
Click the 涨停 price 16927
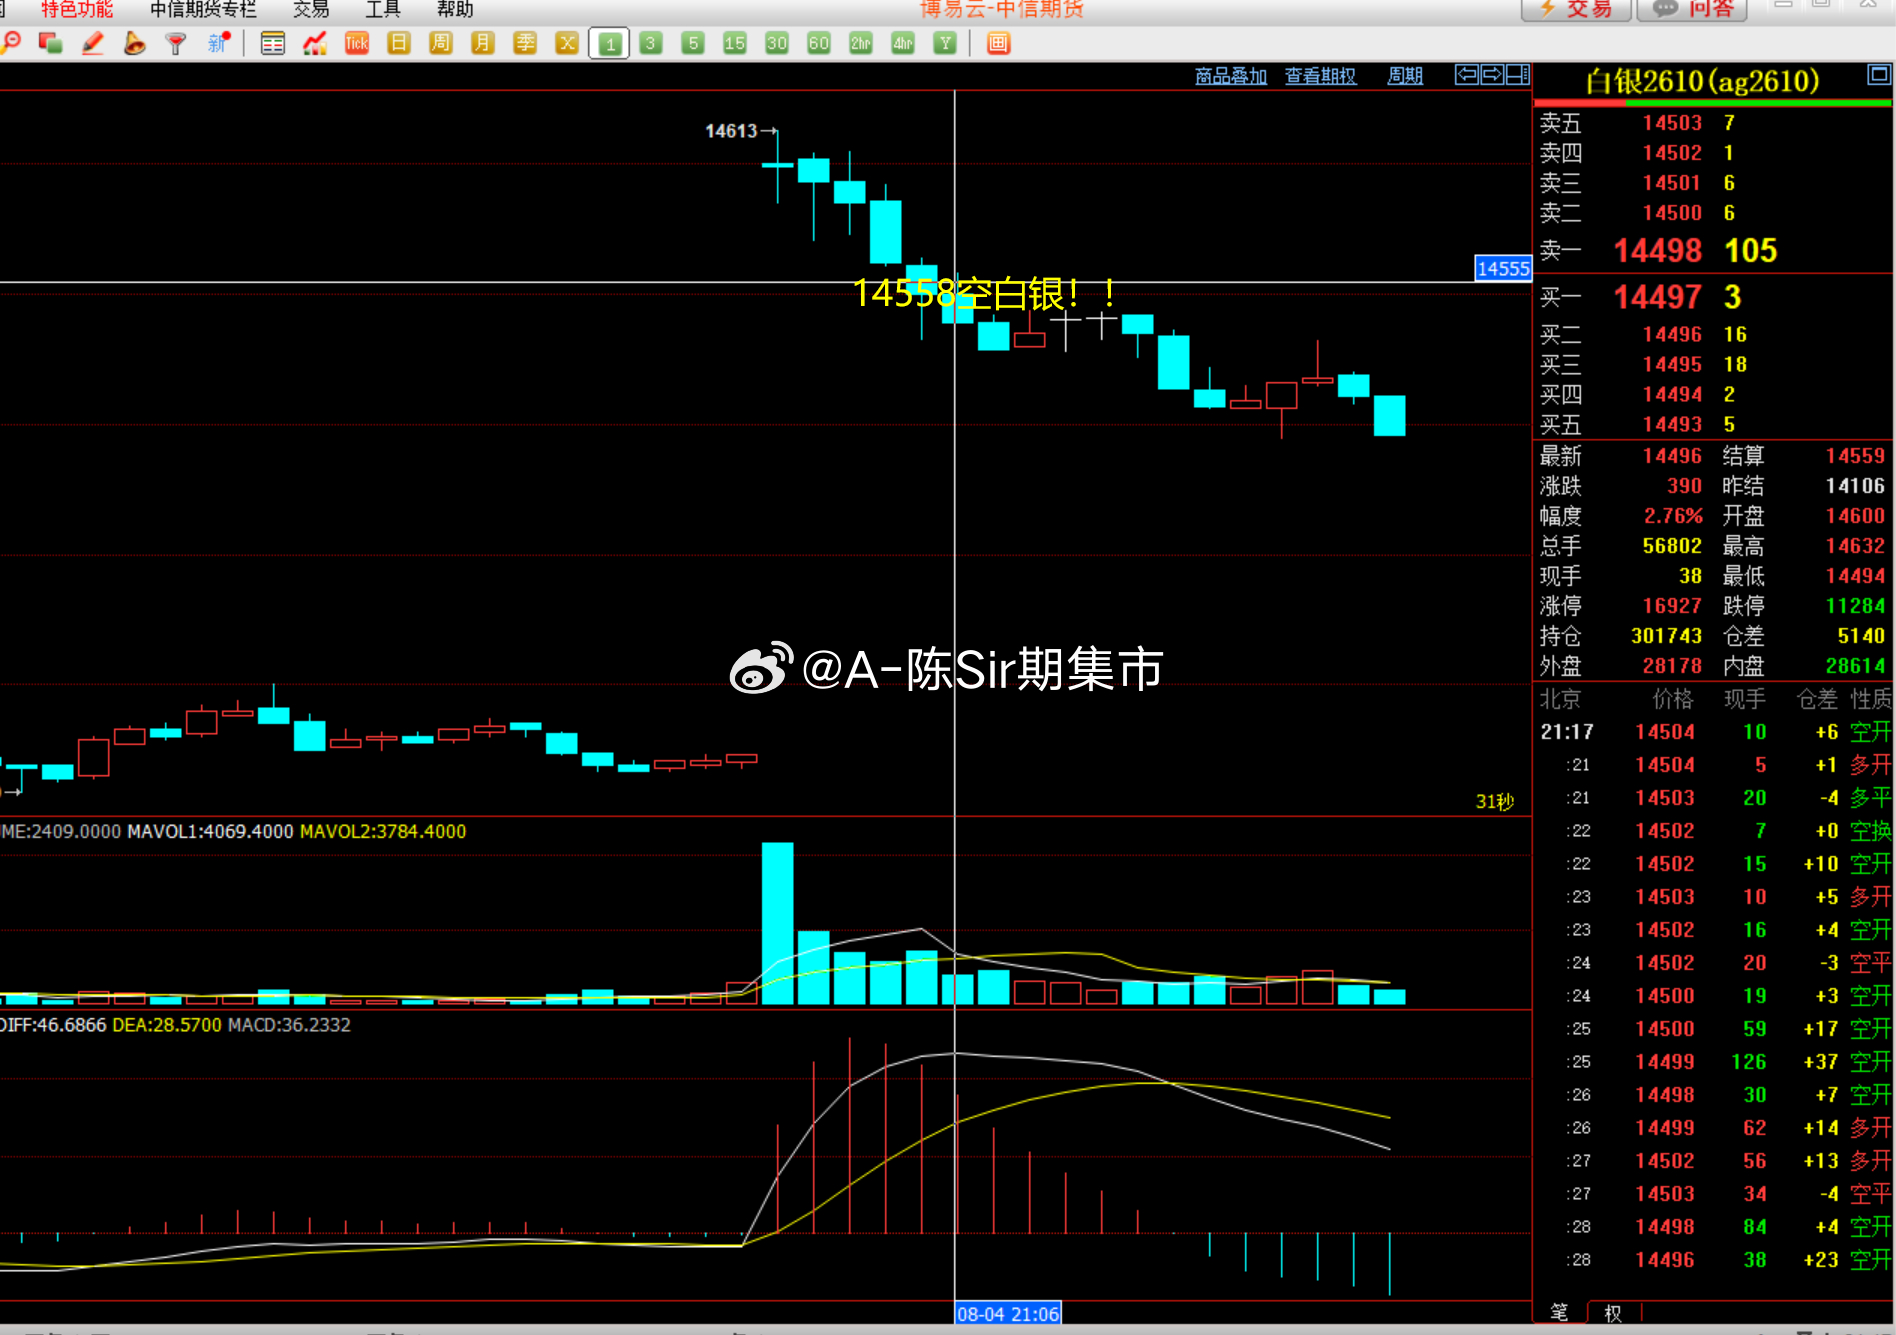point(1672,606)
